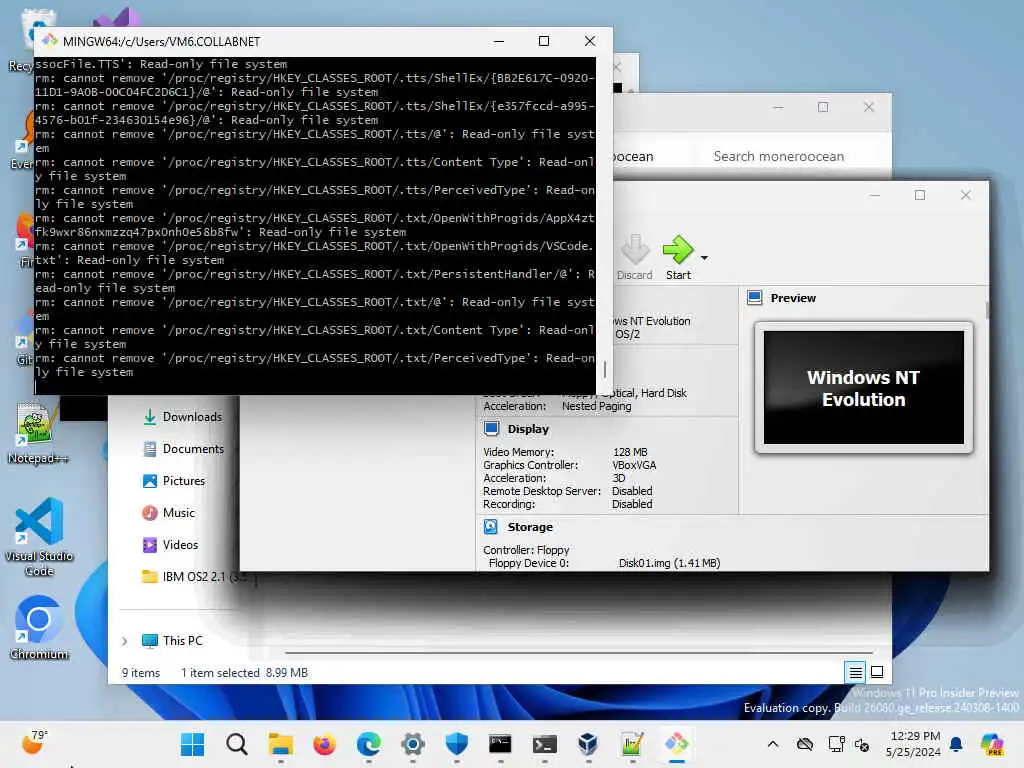Click the Storage section title
Image resolution: width=1024 pixels, height=768 pixels.
coord(530,527)
